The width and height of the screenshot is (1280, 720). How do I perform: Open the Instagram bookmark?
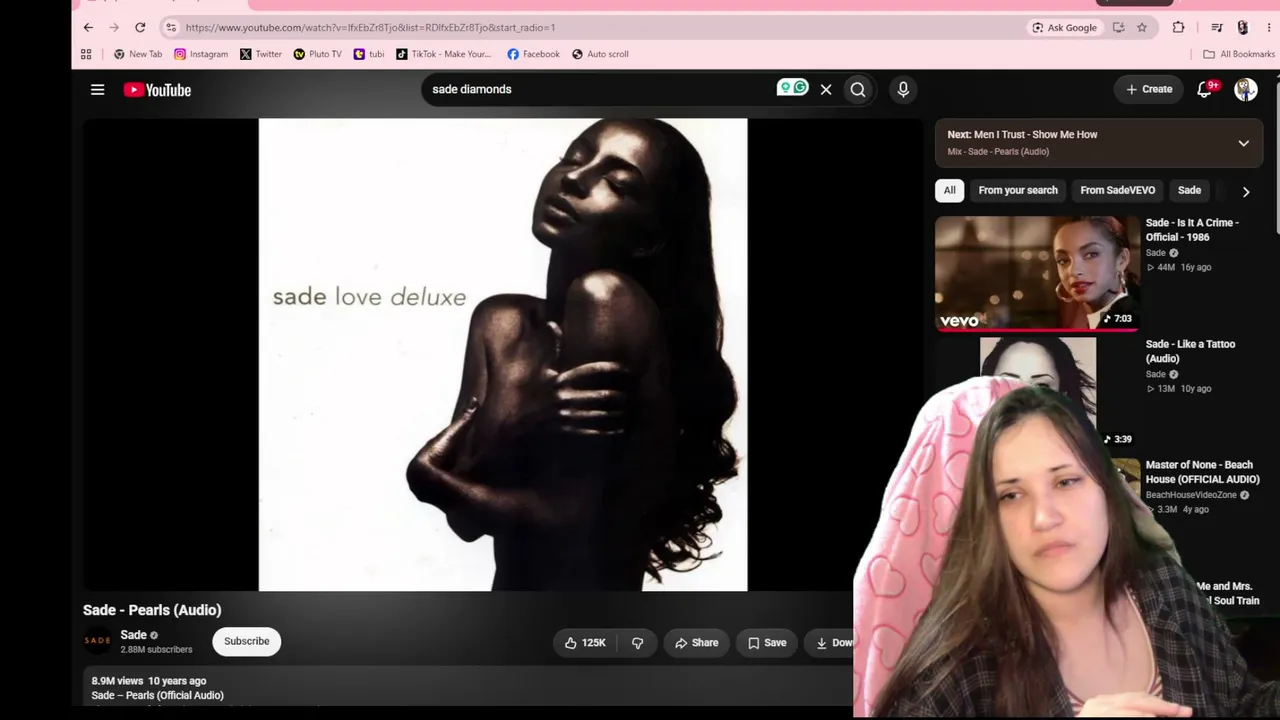[x=201, y=54]
